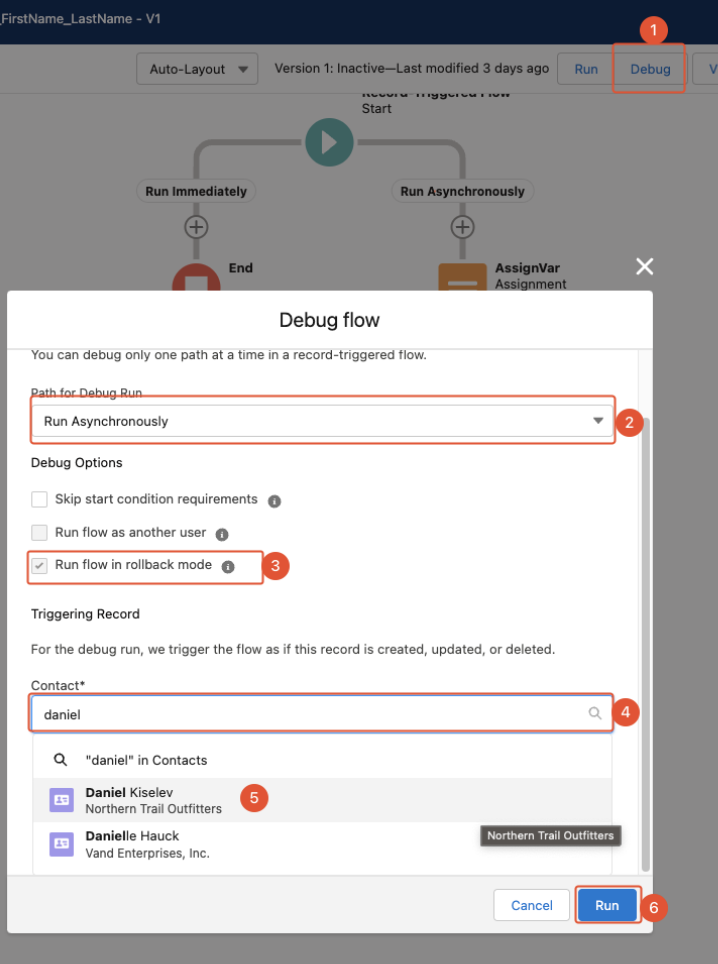Viewport: 718px width, 964px height.
Task: Add element under Run Asynchronously path
Action: tap(462, 226)
